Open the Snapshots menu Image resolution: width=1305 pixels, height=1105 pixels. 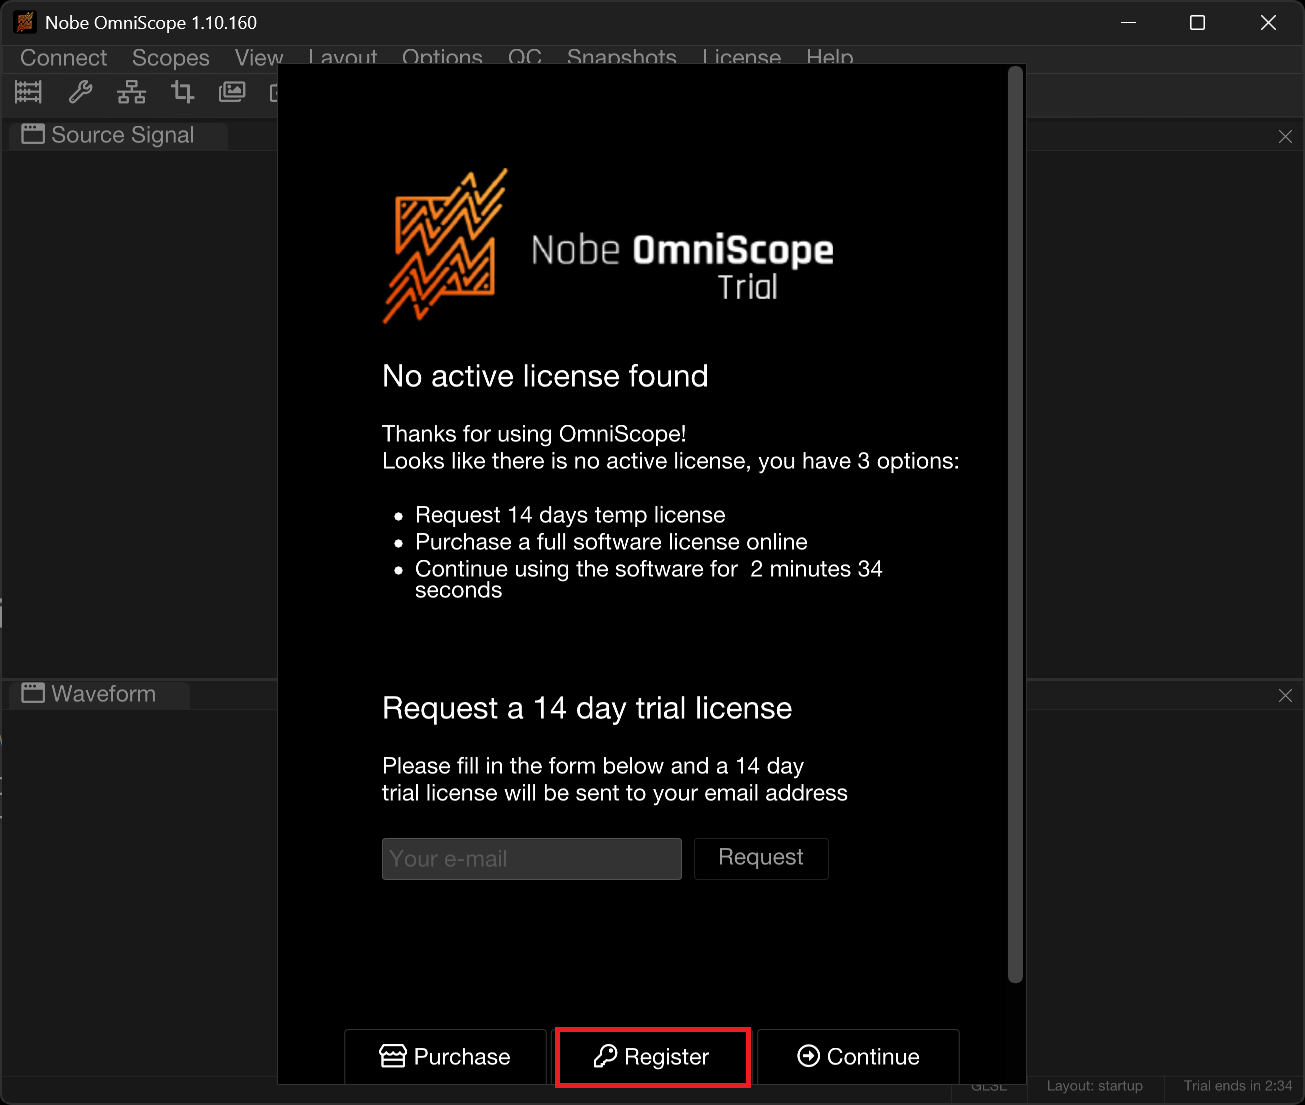[622, 58]
